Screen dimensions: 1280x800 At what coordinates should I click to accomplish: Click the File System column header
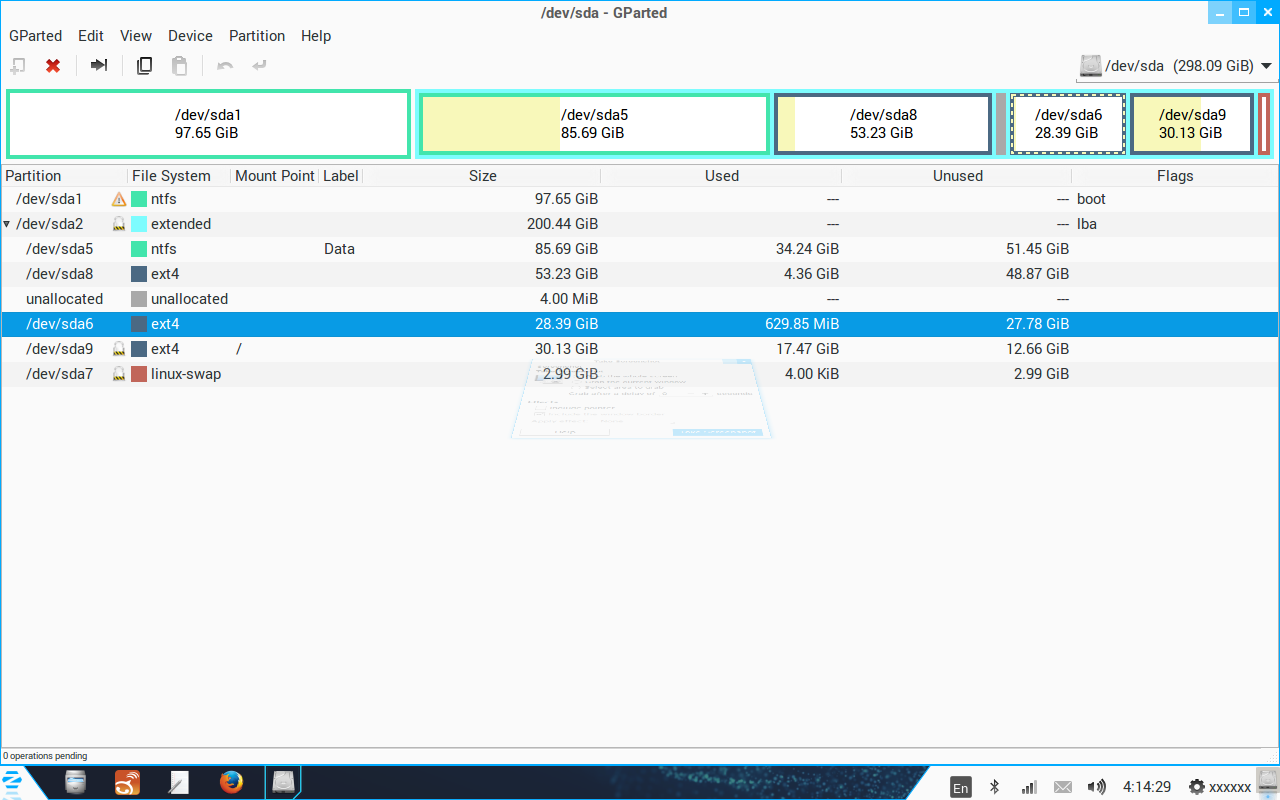click(171, 176)
